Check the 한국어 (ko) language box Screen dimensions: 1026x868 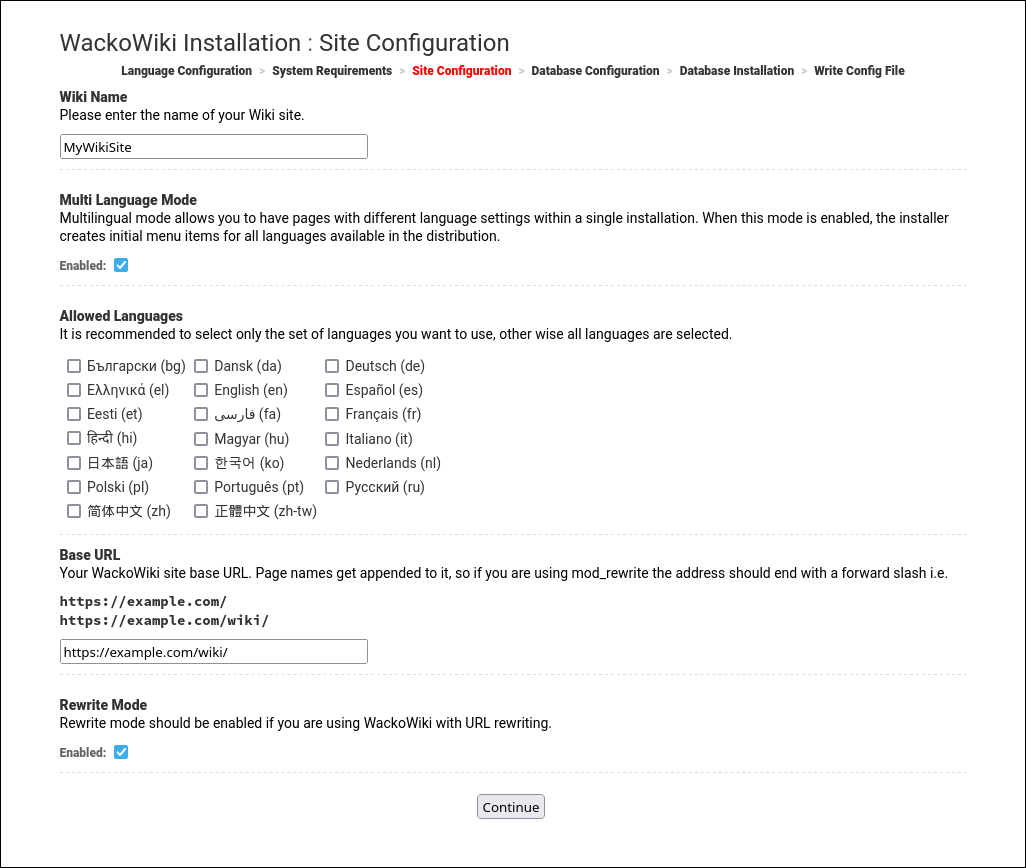201,463
